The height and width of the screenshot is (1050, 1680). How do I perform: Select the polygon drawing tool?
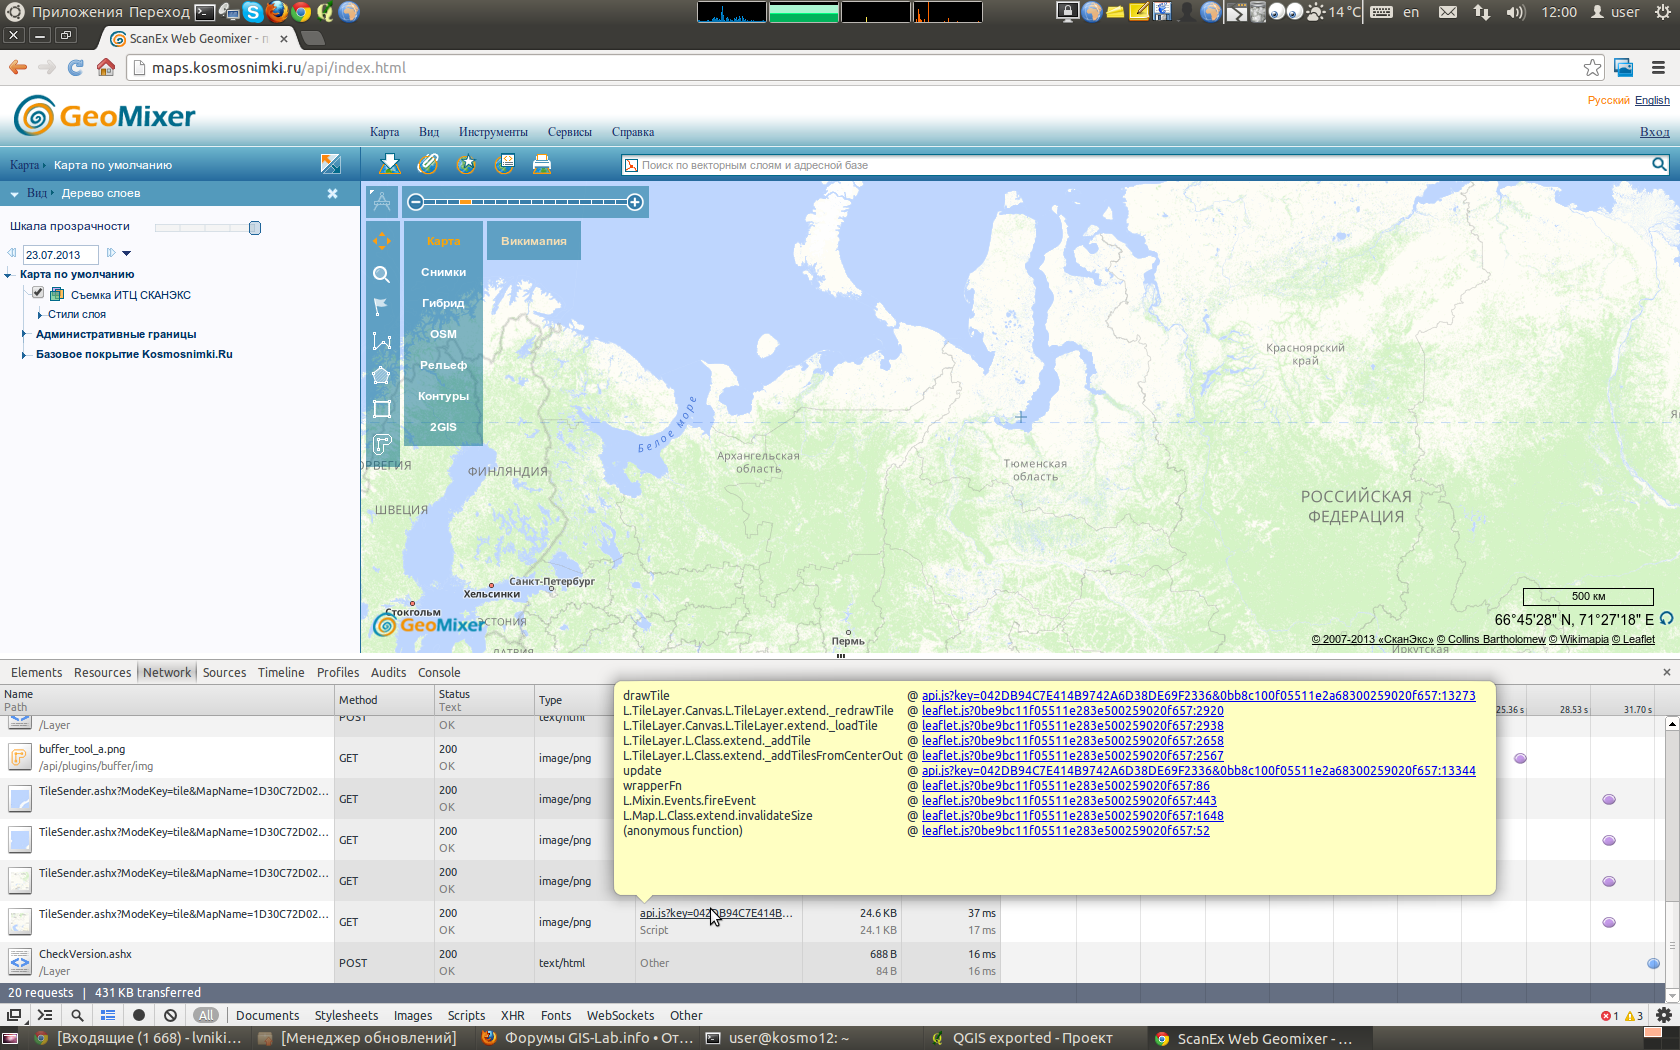pyautogui.click(x=381, y=376)
